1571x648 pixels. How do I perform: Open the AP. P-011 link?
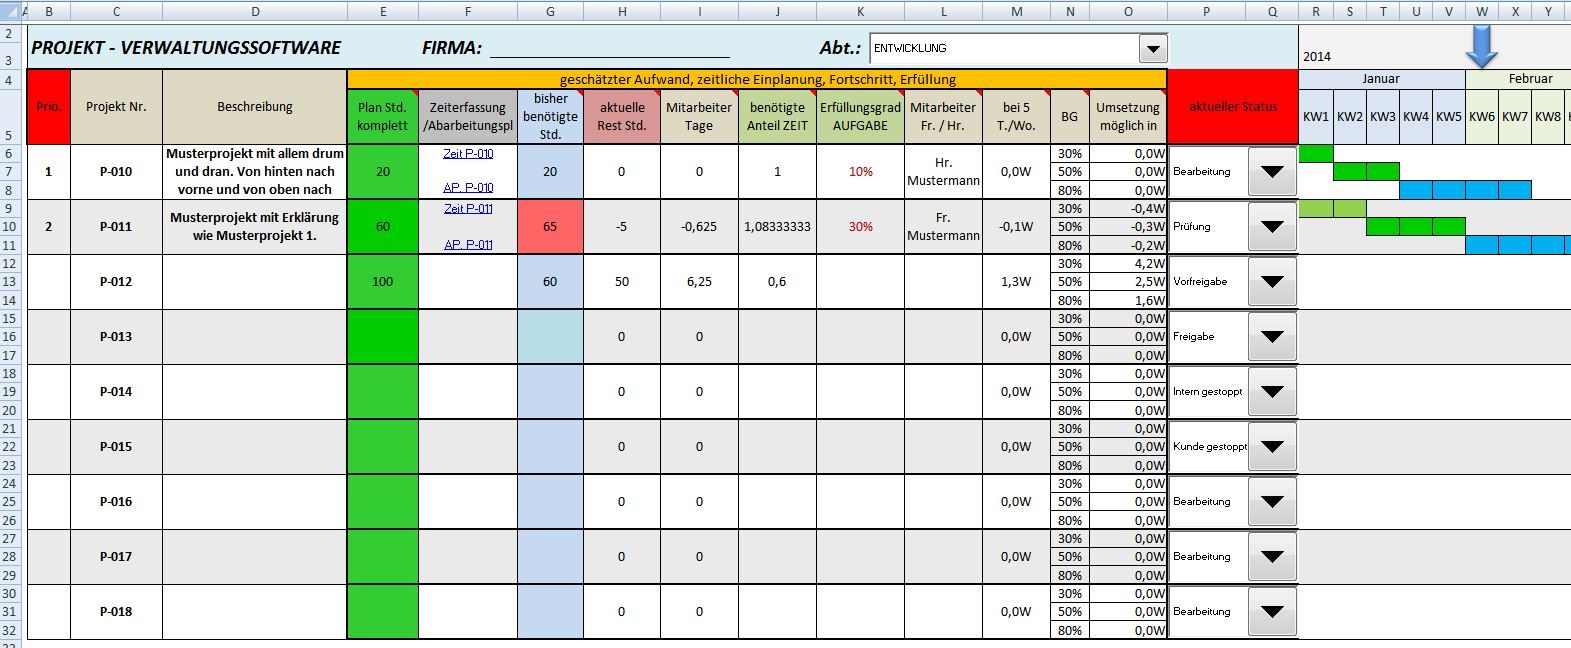coord(468,245)
